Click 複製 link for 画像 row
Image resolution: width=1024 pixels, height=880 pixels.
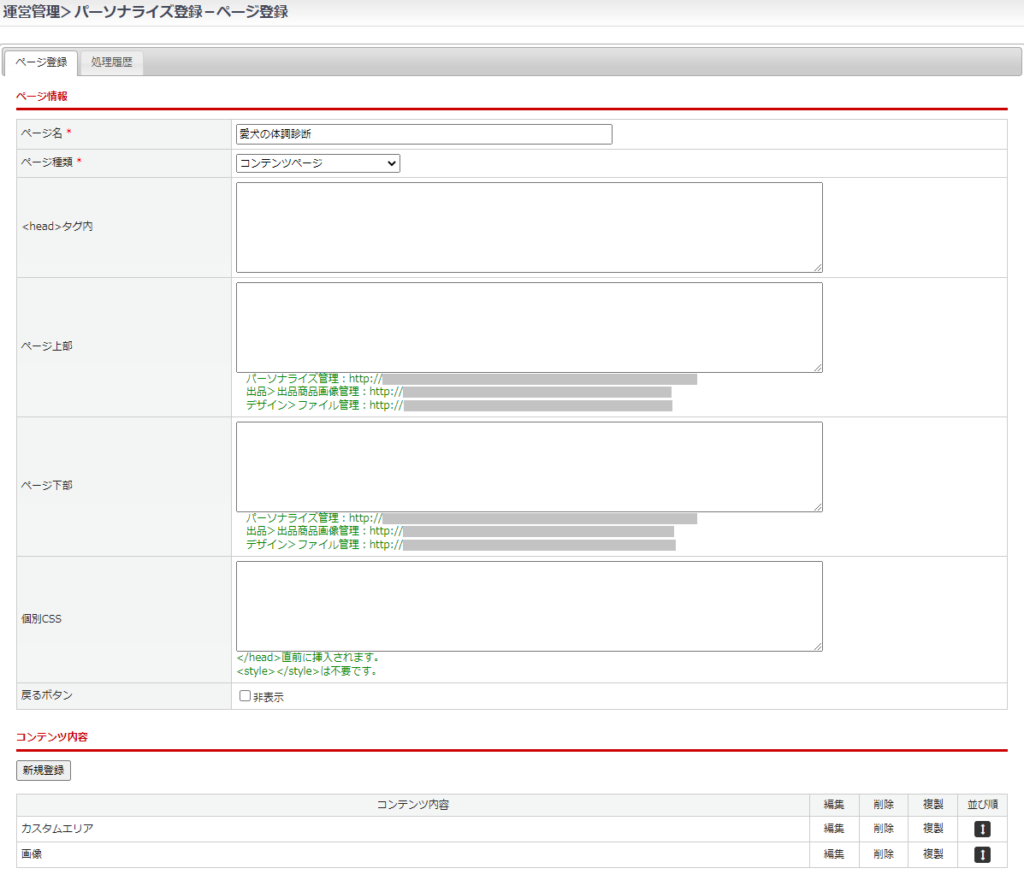pyautogui.click(x=933, y=855)
